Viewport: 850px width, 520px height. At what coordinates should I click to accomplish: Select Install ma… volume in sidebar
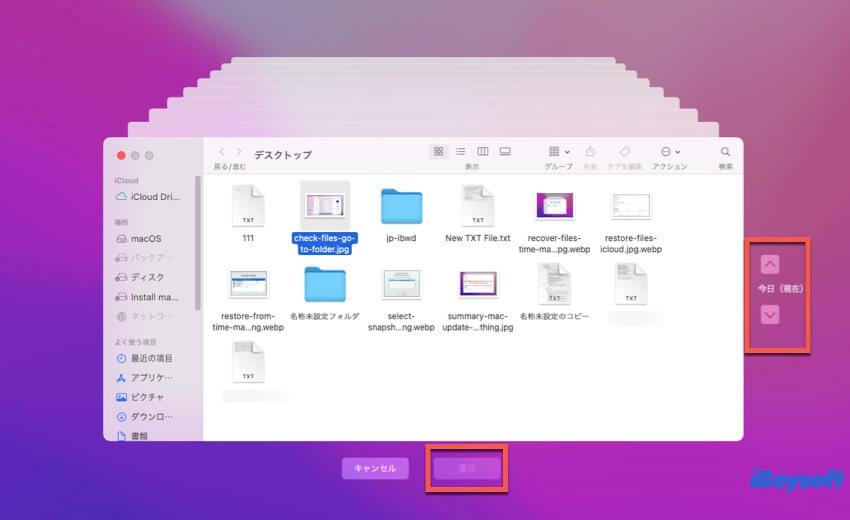[x=148, y=297]
